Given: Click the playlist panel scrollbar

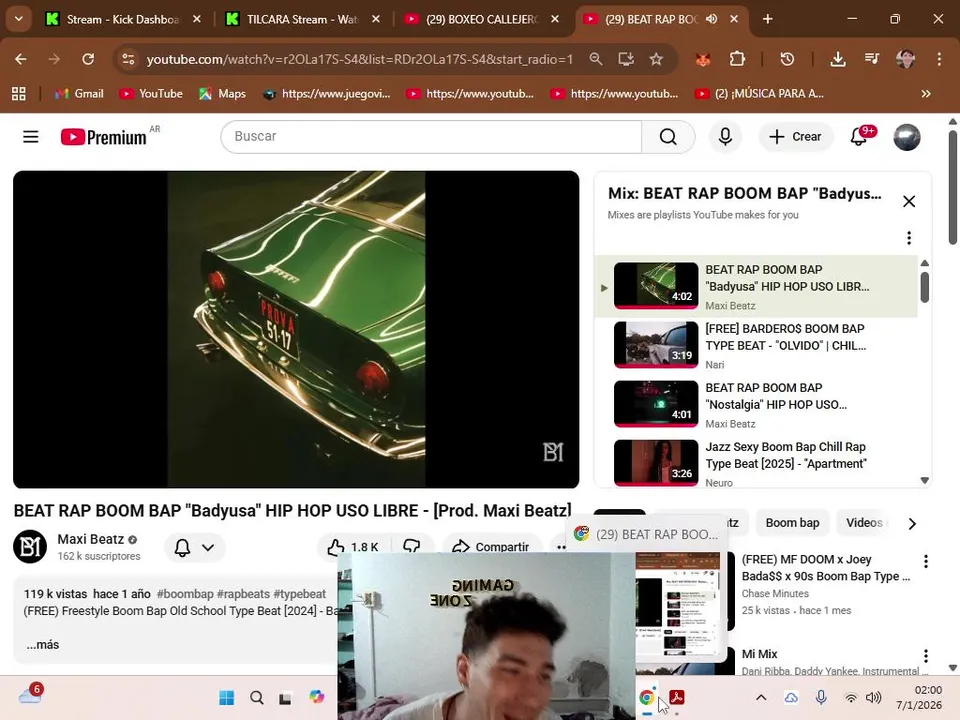Looking at the screenshot, I should tap(924, 287).
